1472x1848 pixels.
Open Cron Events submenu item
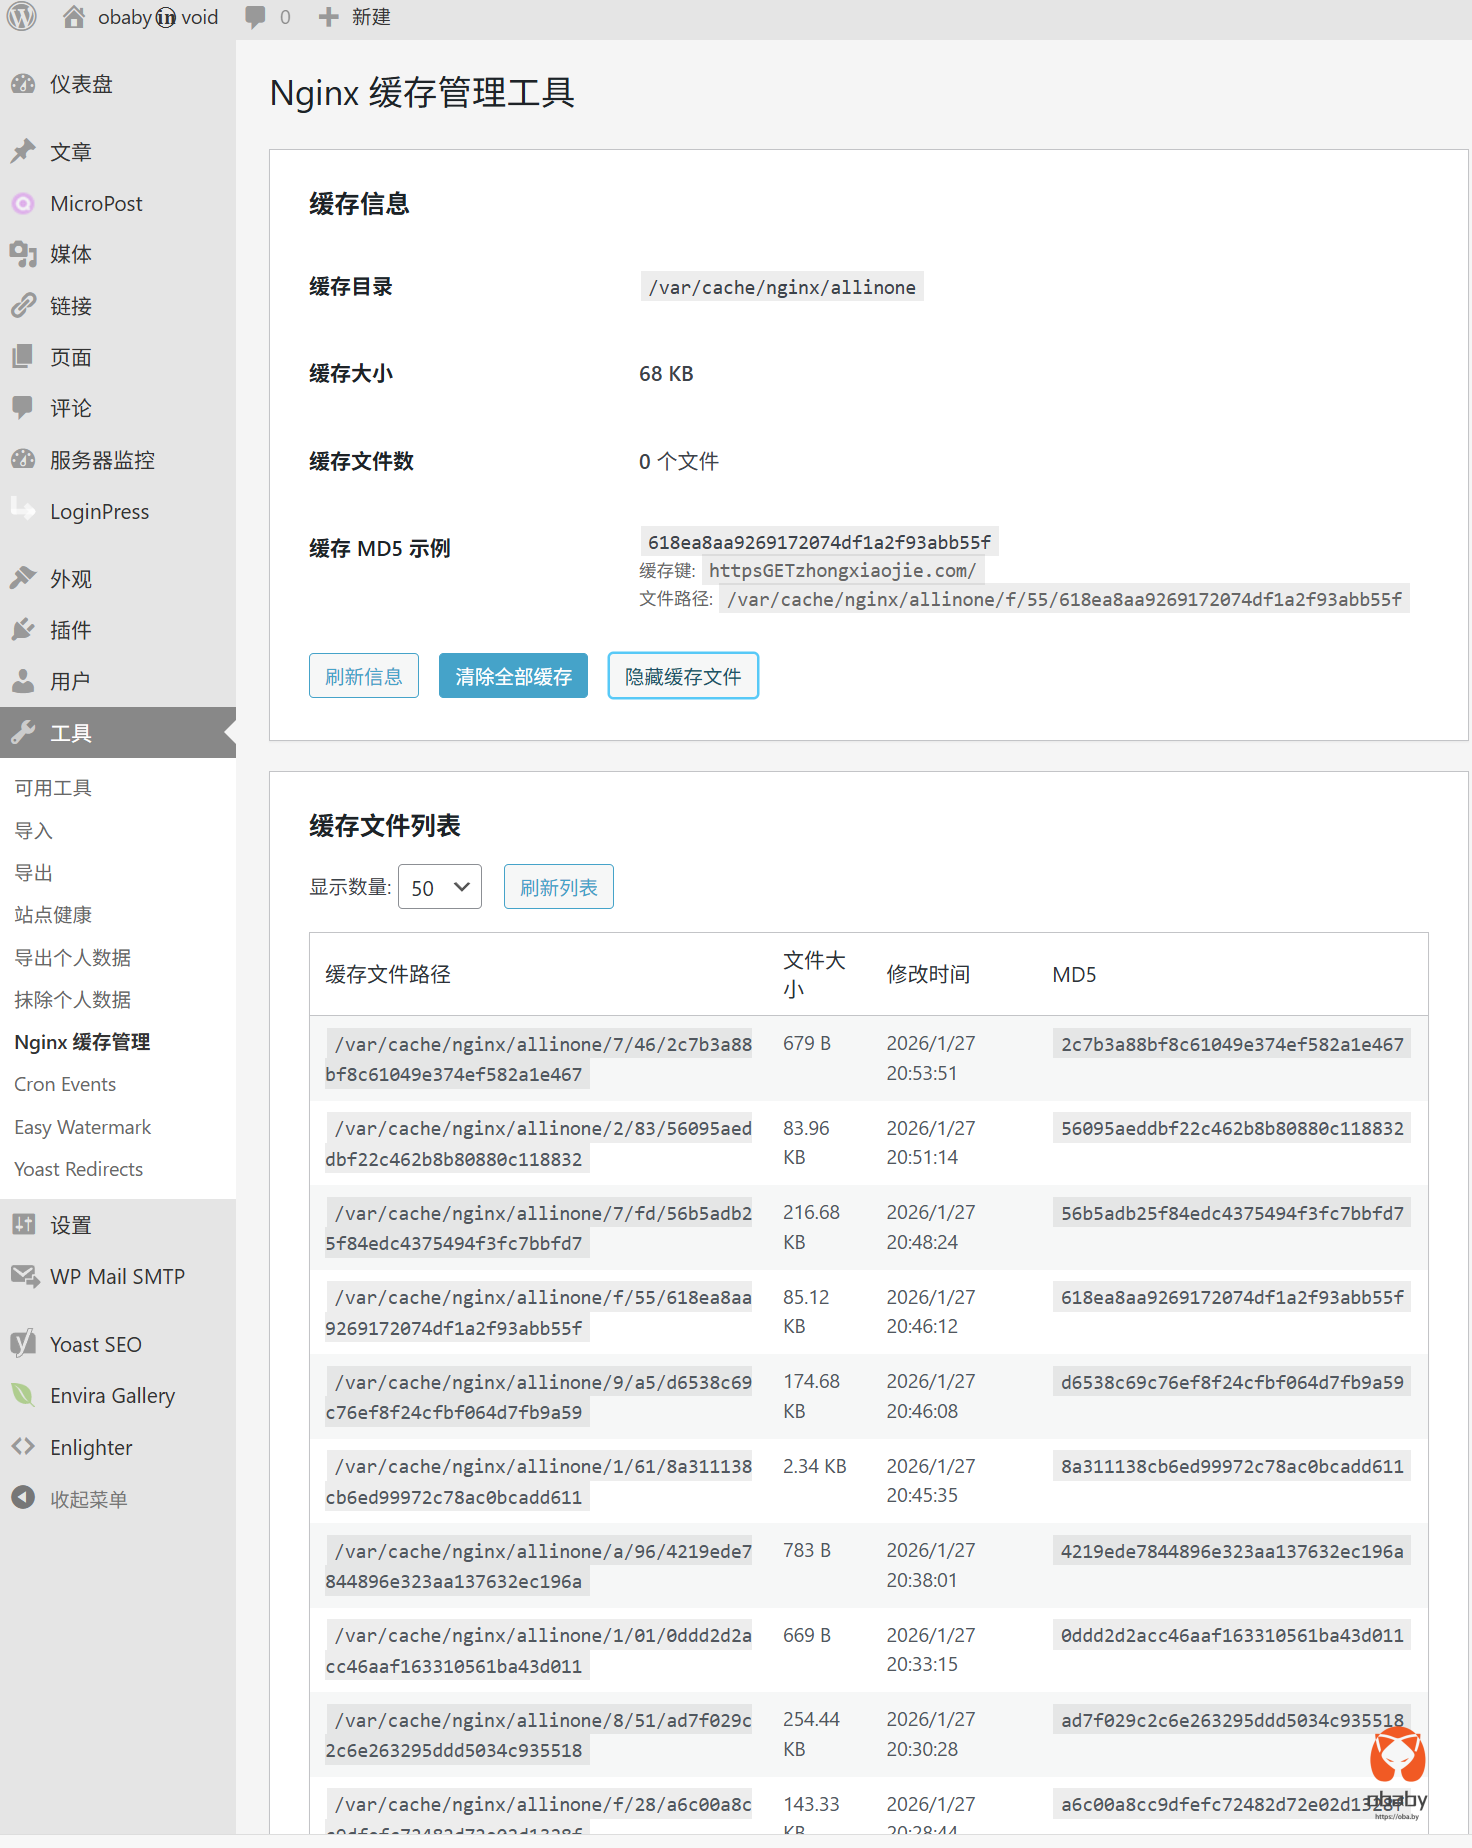(65, 1084)
